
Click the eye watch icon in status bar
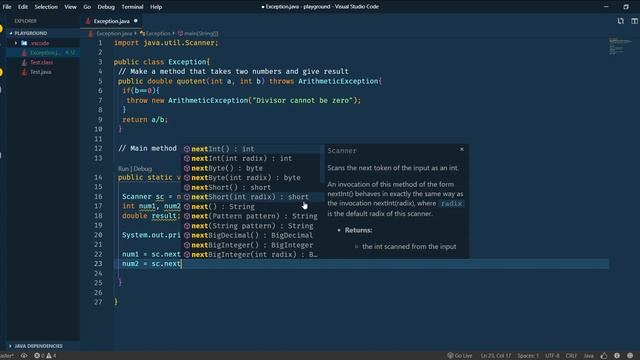click(24, 356)
